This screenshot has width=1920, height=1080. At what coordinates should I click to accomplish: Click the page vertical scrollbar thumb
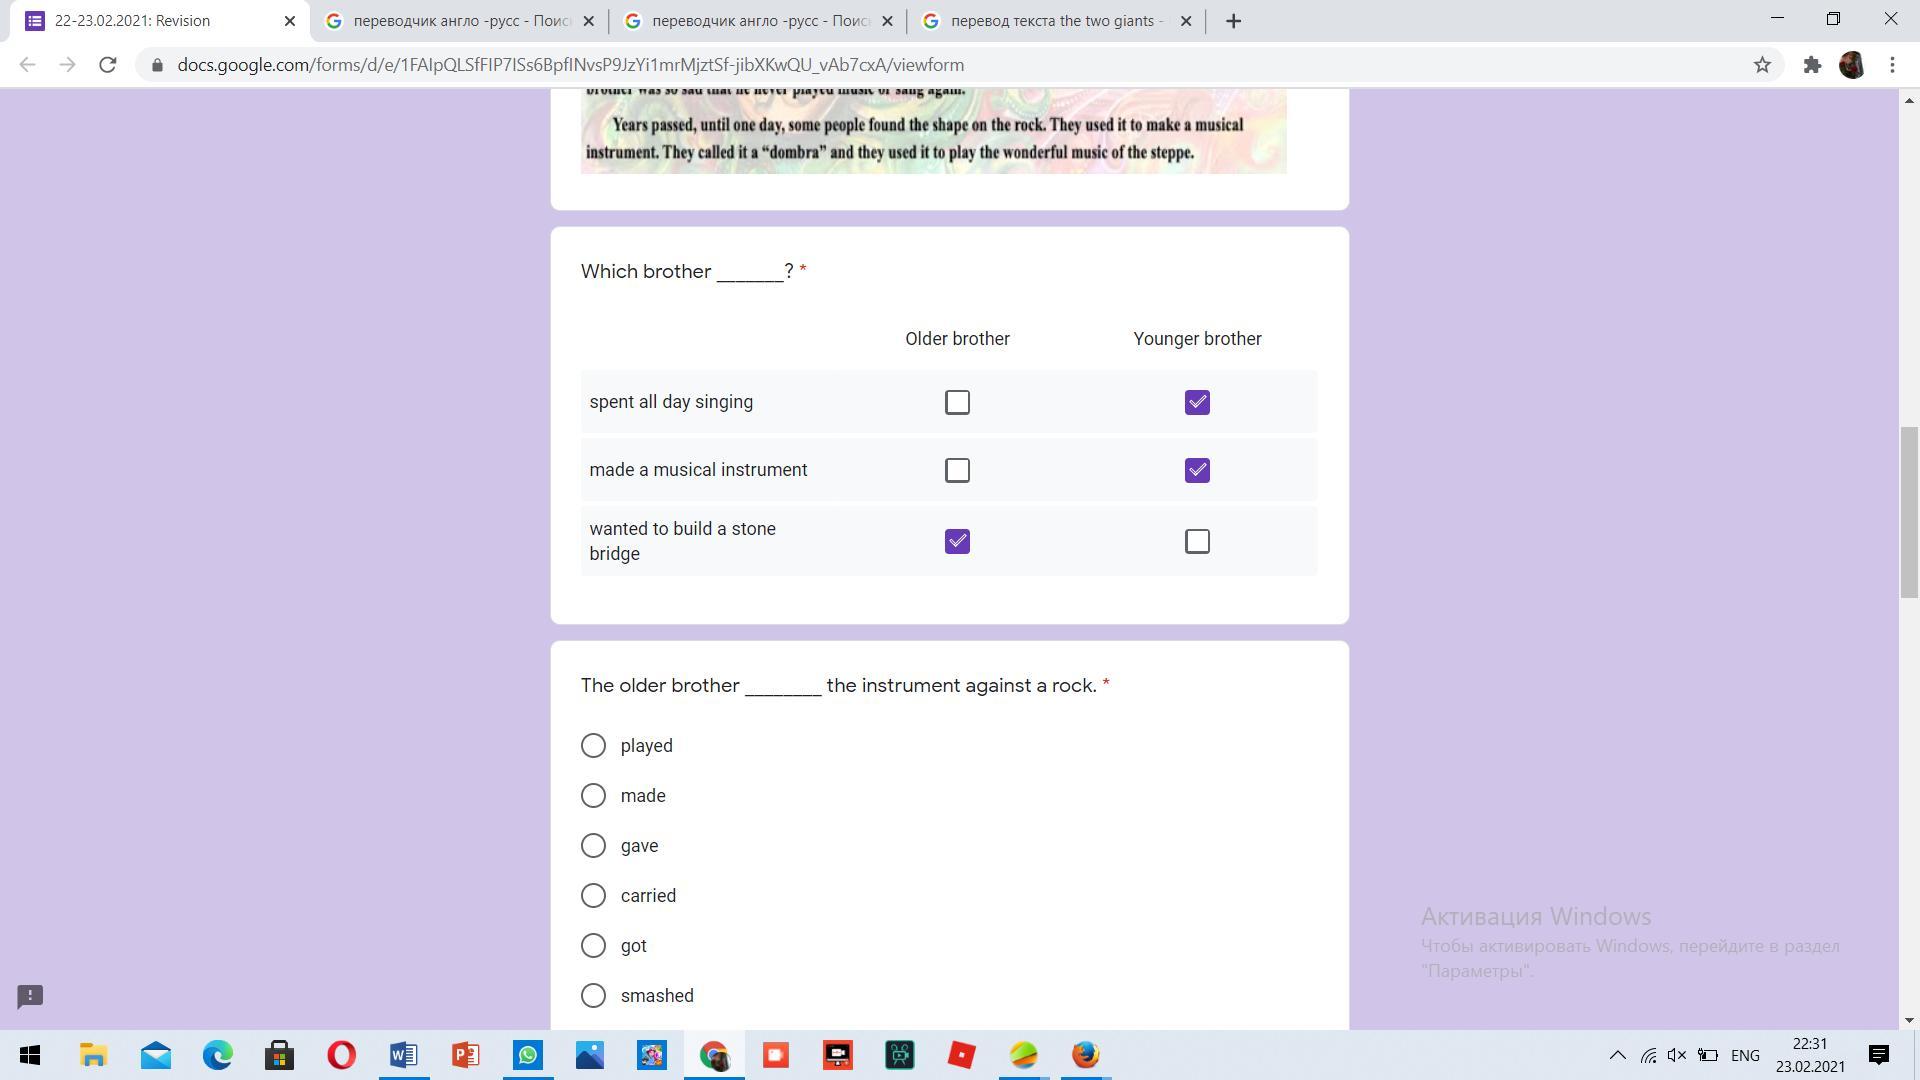[1909, 510]
